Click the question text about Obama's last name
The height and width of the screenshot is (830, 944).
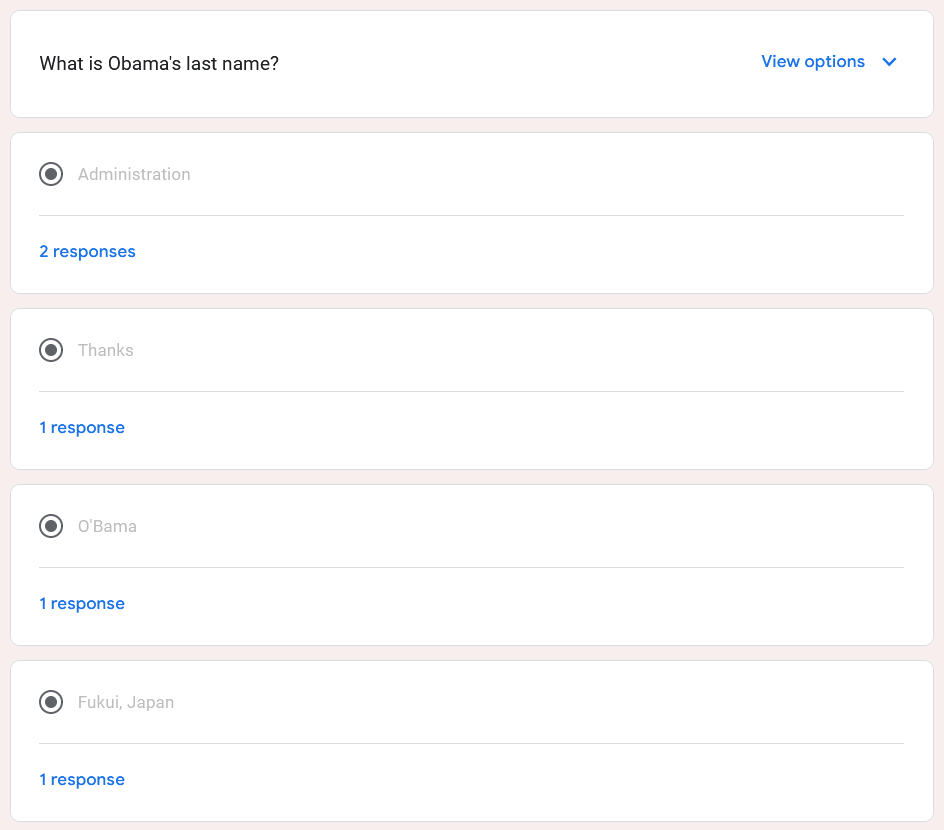159,63
